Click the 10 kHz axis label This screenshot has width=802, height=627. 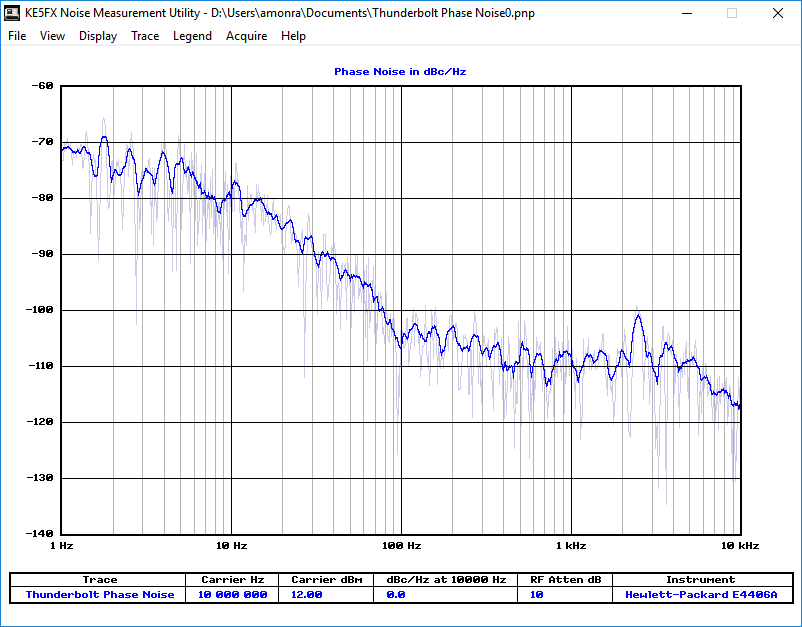(x=740, y=546)
